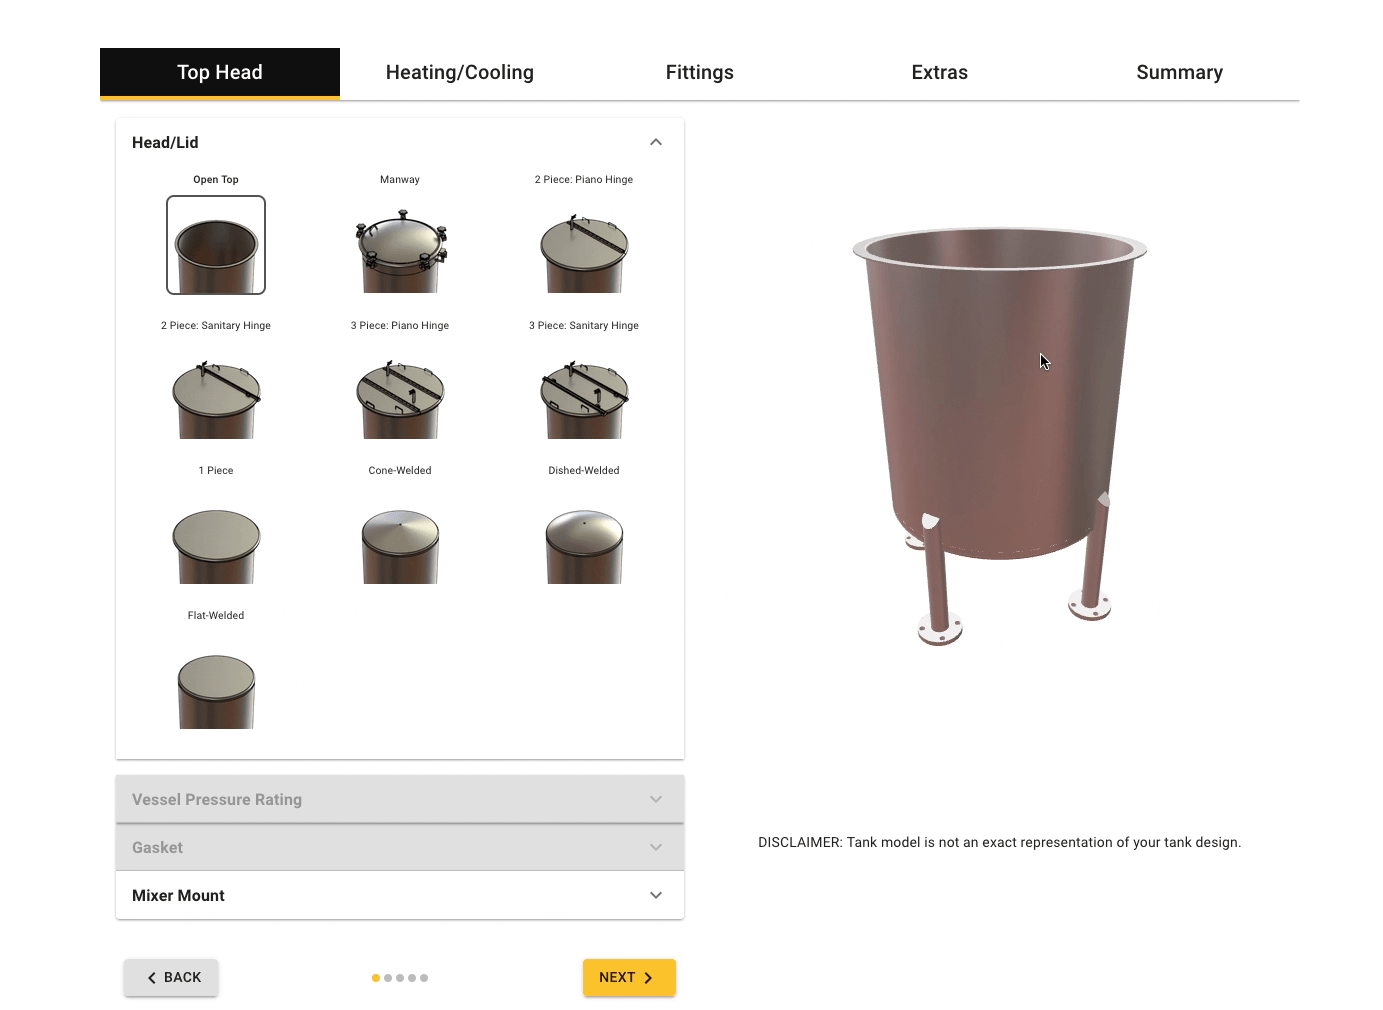
Task: Choose the 3 Piece Sanitary Hinge lid
Action: coord(584,397)
